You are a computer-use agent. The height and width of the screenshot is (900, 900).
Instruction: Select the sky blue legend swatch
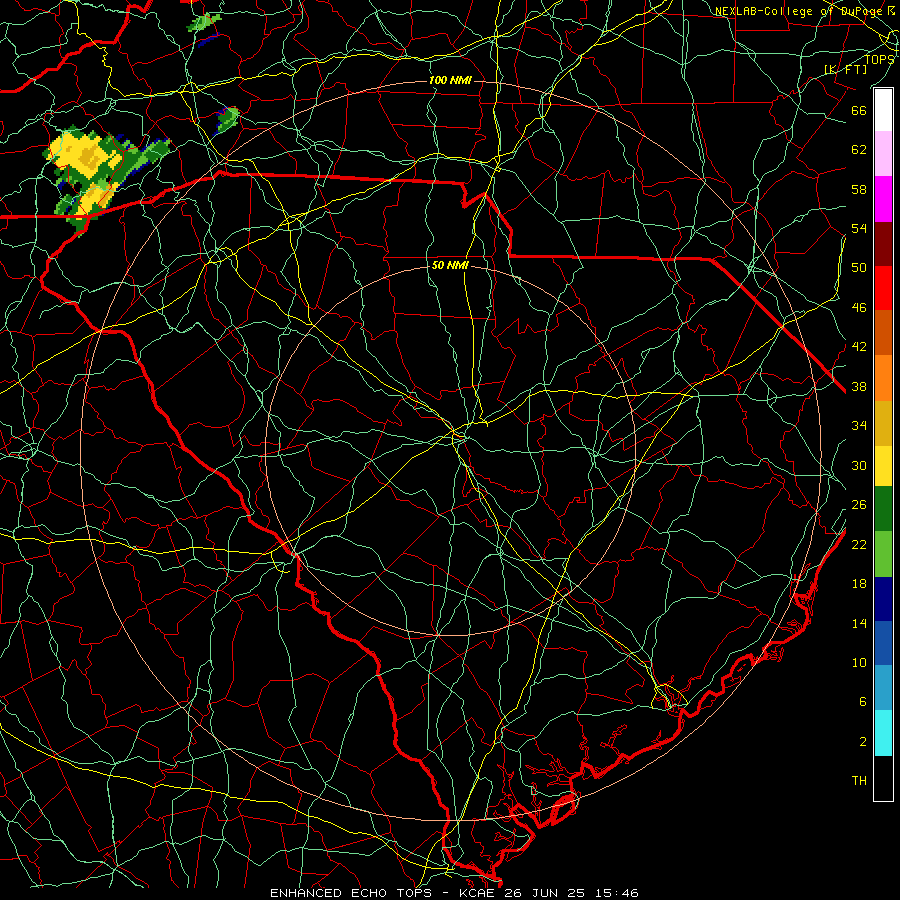point(883,688)
